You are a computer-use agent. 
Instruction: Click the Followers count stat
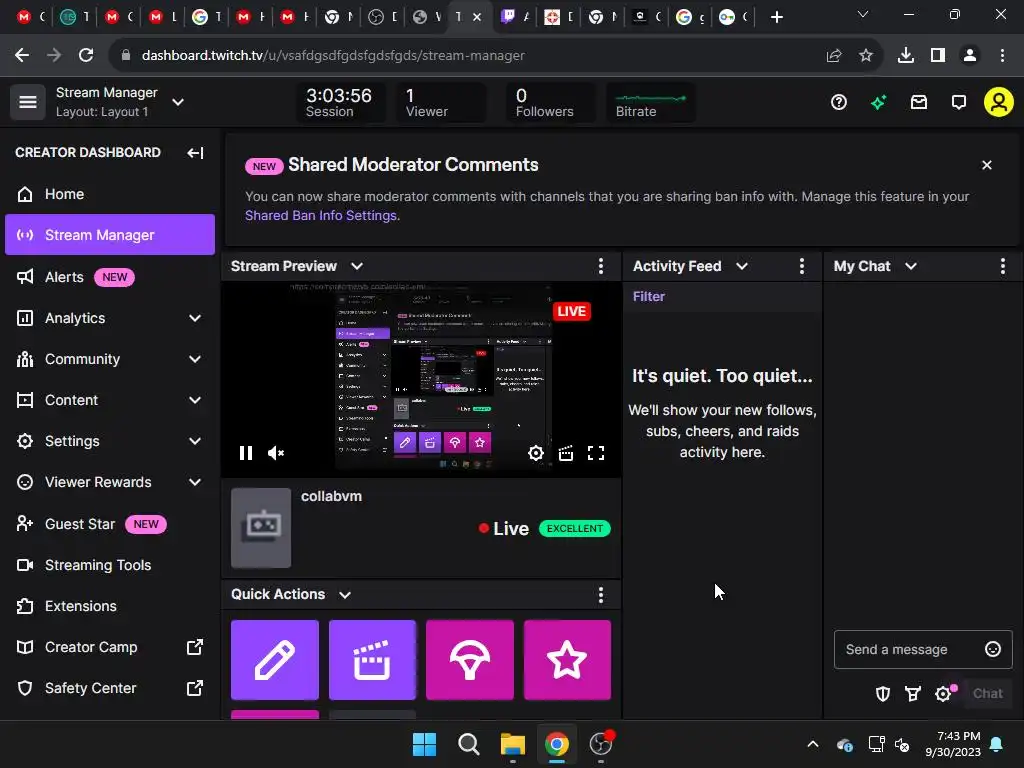pos(549,103)
